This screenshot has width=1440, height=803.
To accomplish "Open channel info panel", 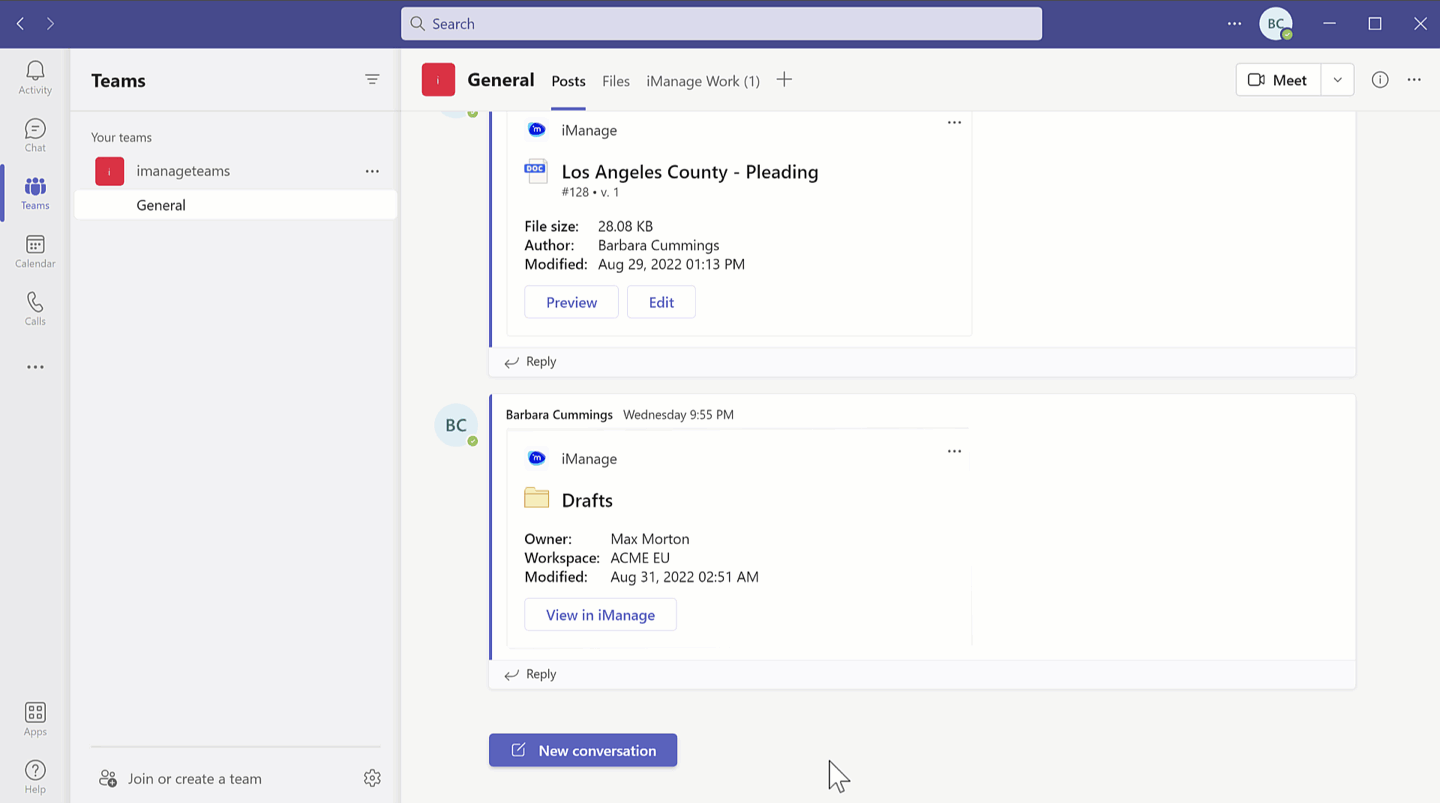I will [1380, 80].
